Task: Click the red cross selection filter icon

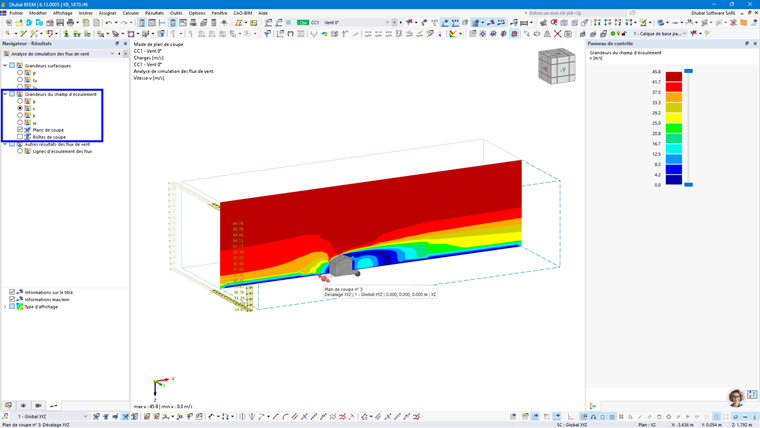Action: tap(410, 23)
